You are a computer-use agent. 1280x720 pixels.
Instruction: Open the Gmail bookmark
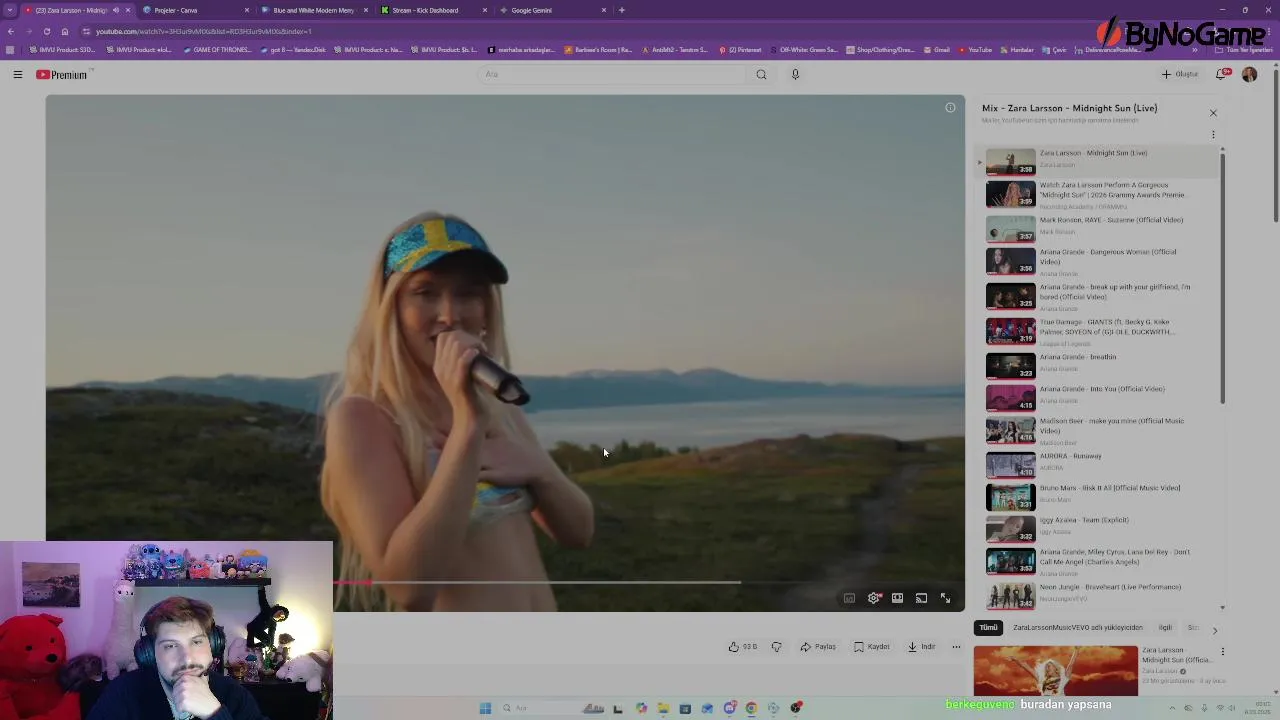(x=937, y=50)
